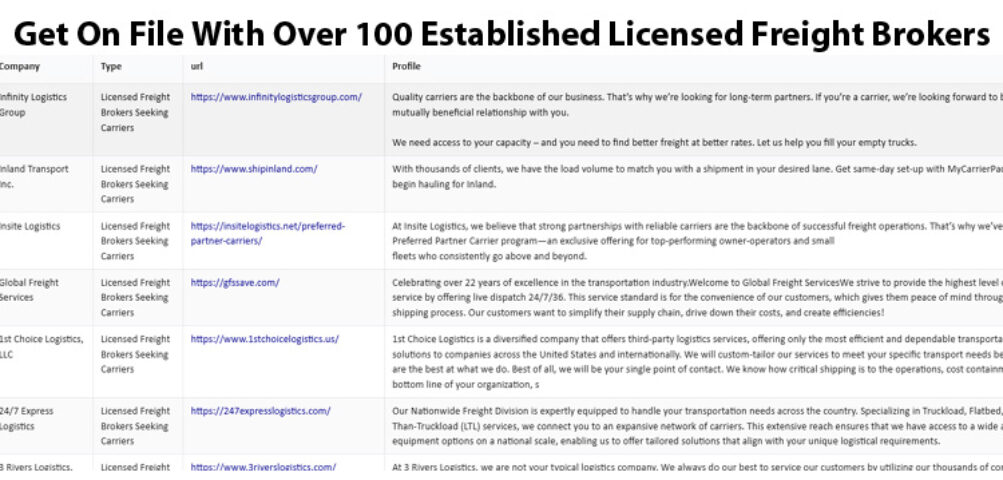Screen dimensions: 1003x480
Task: Click the Inland Transport type cell
Action: click(x=135, y=184)
